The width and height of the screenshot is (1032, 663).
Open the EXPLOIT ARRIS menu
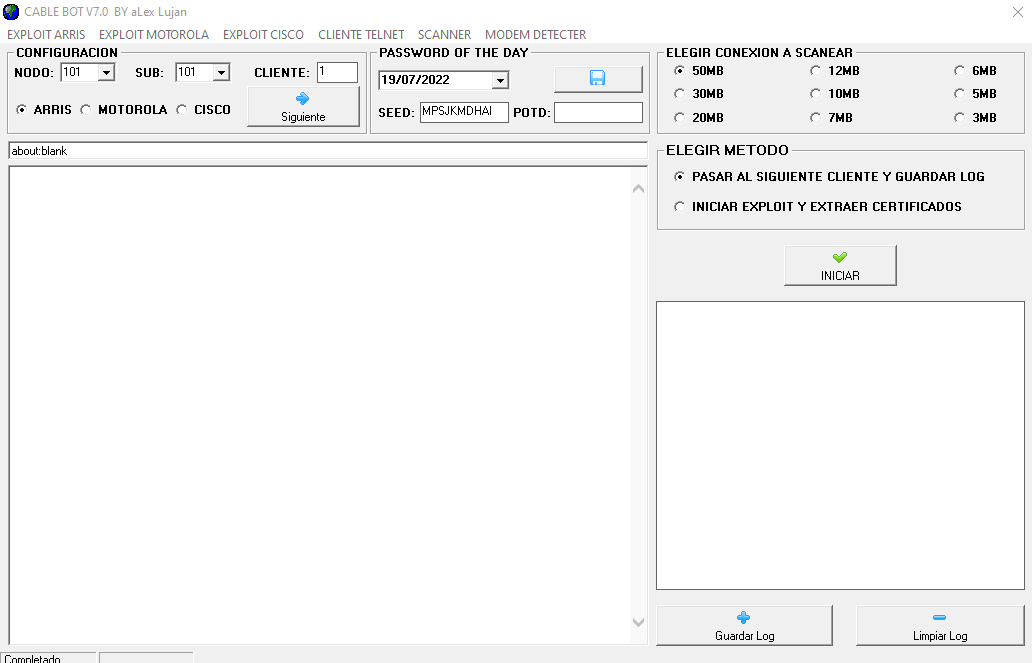(x=46, y=35)
